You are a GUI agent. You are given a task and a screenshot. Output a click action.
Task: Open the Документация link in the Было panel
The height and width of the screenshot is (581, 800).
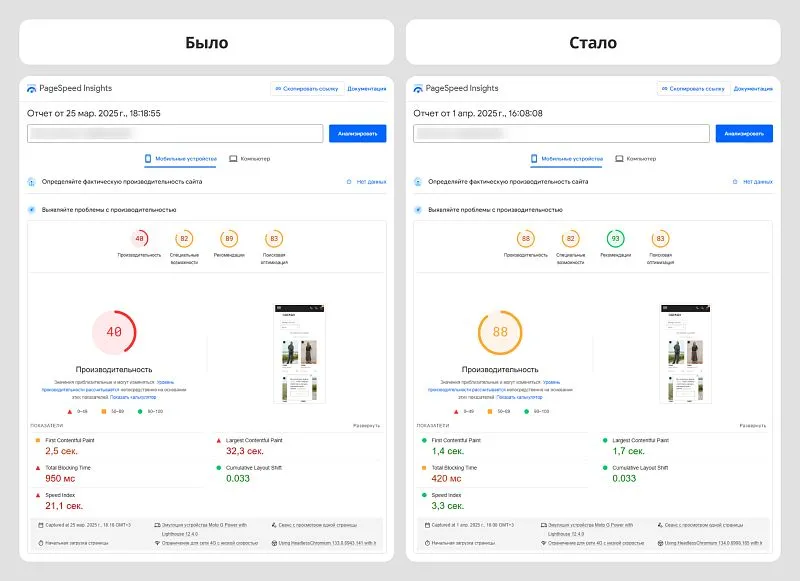click(x=367, y=89)
